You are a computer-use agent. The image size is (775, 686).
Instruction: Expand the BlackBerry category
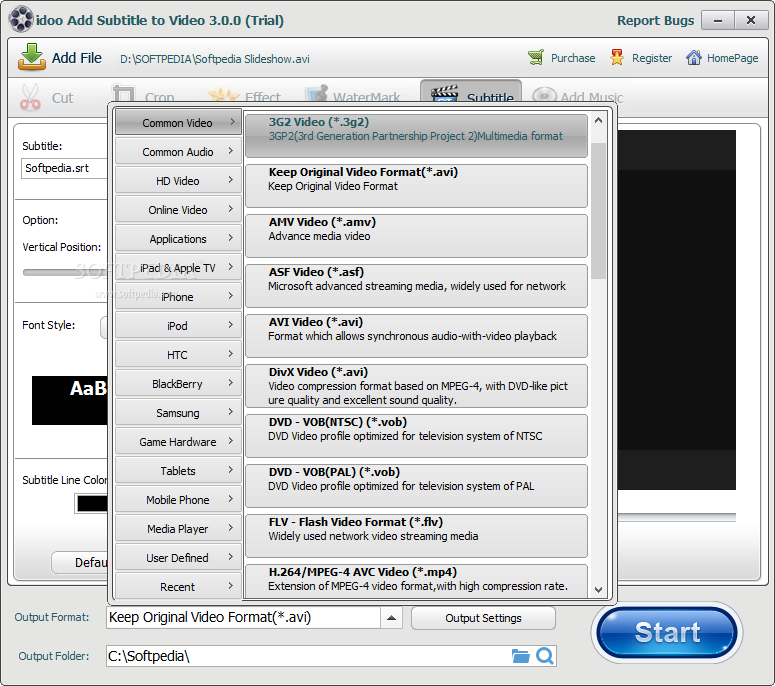[178, 384]
